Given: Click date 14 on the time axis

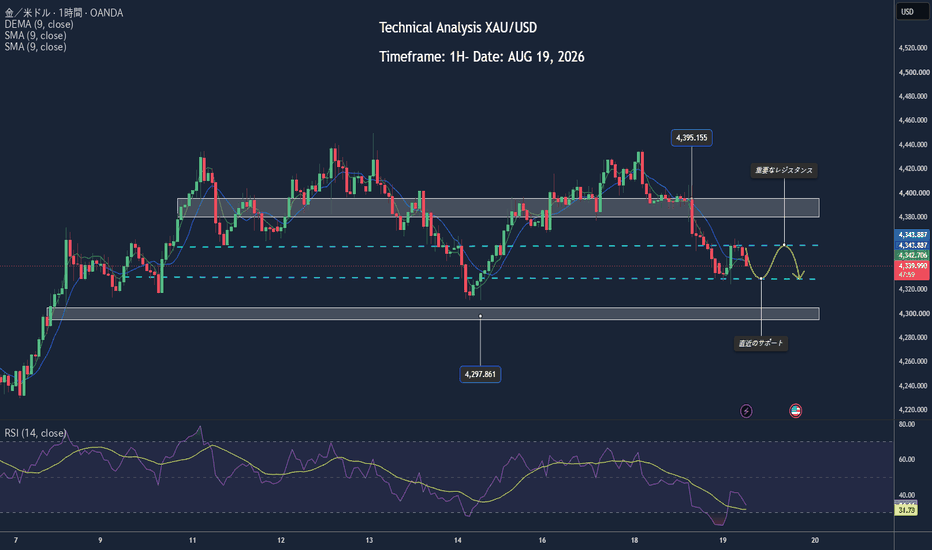Looking at the screenshot, I should point(458,540).
